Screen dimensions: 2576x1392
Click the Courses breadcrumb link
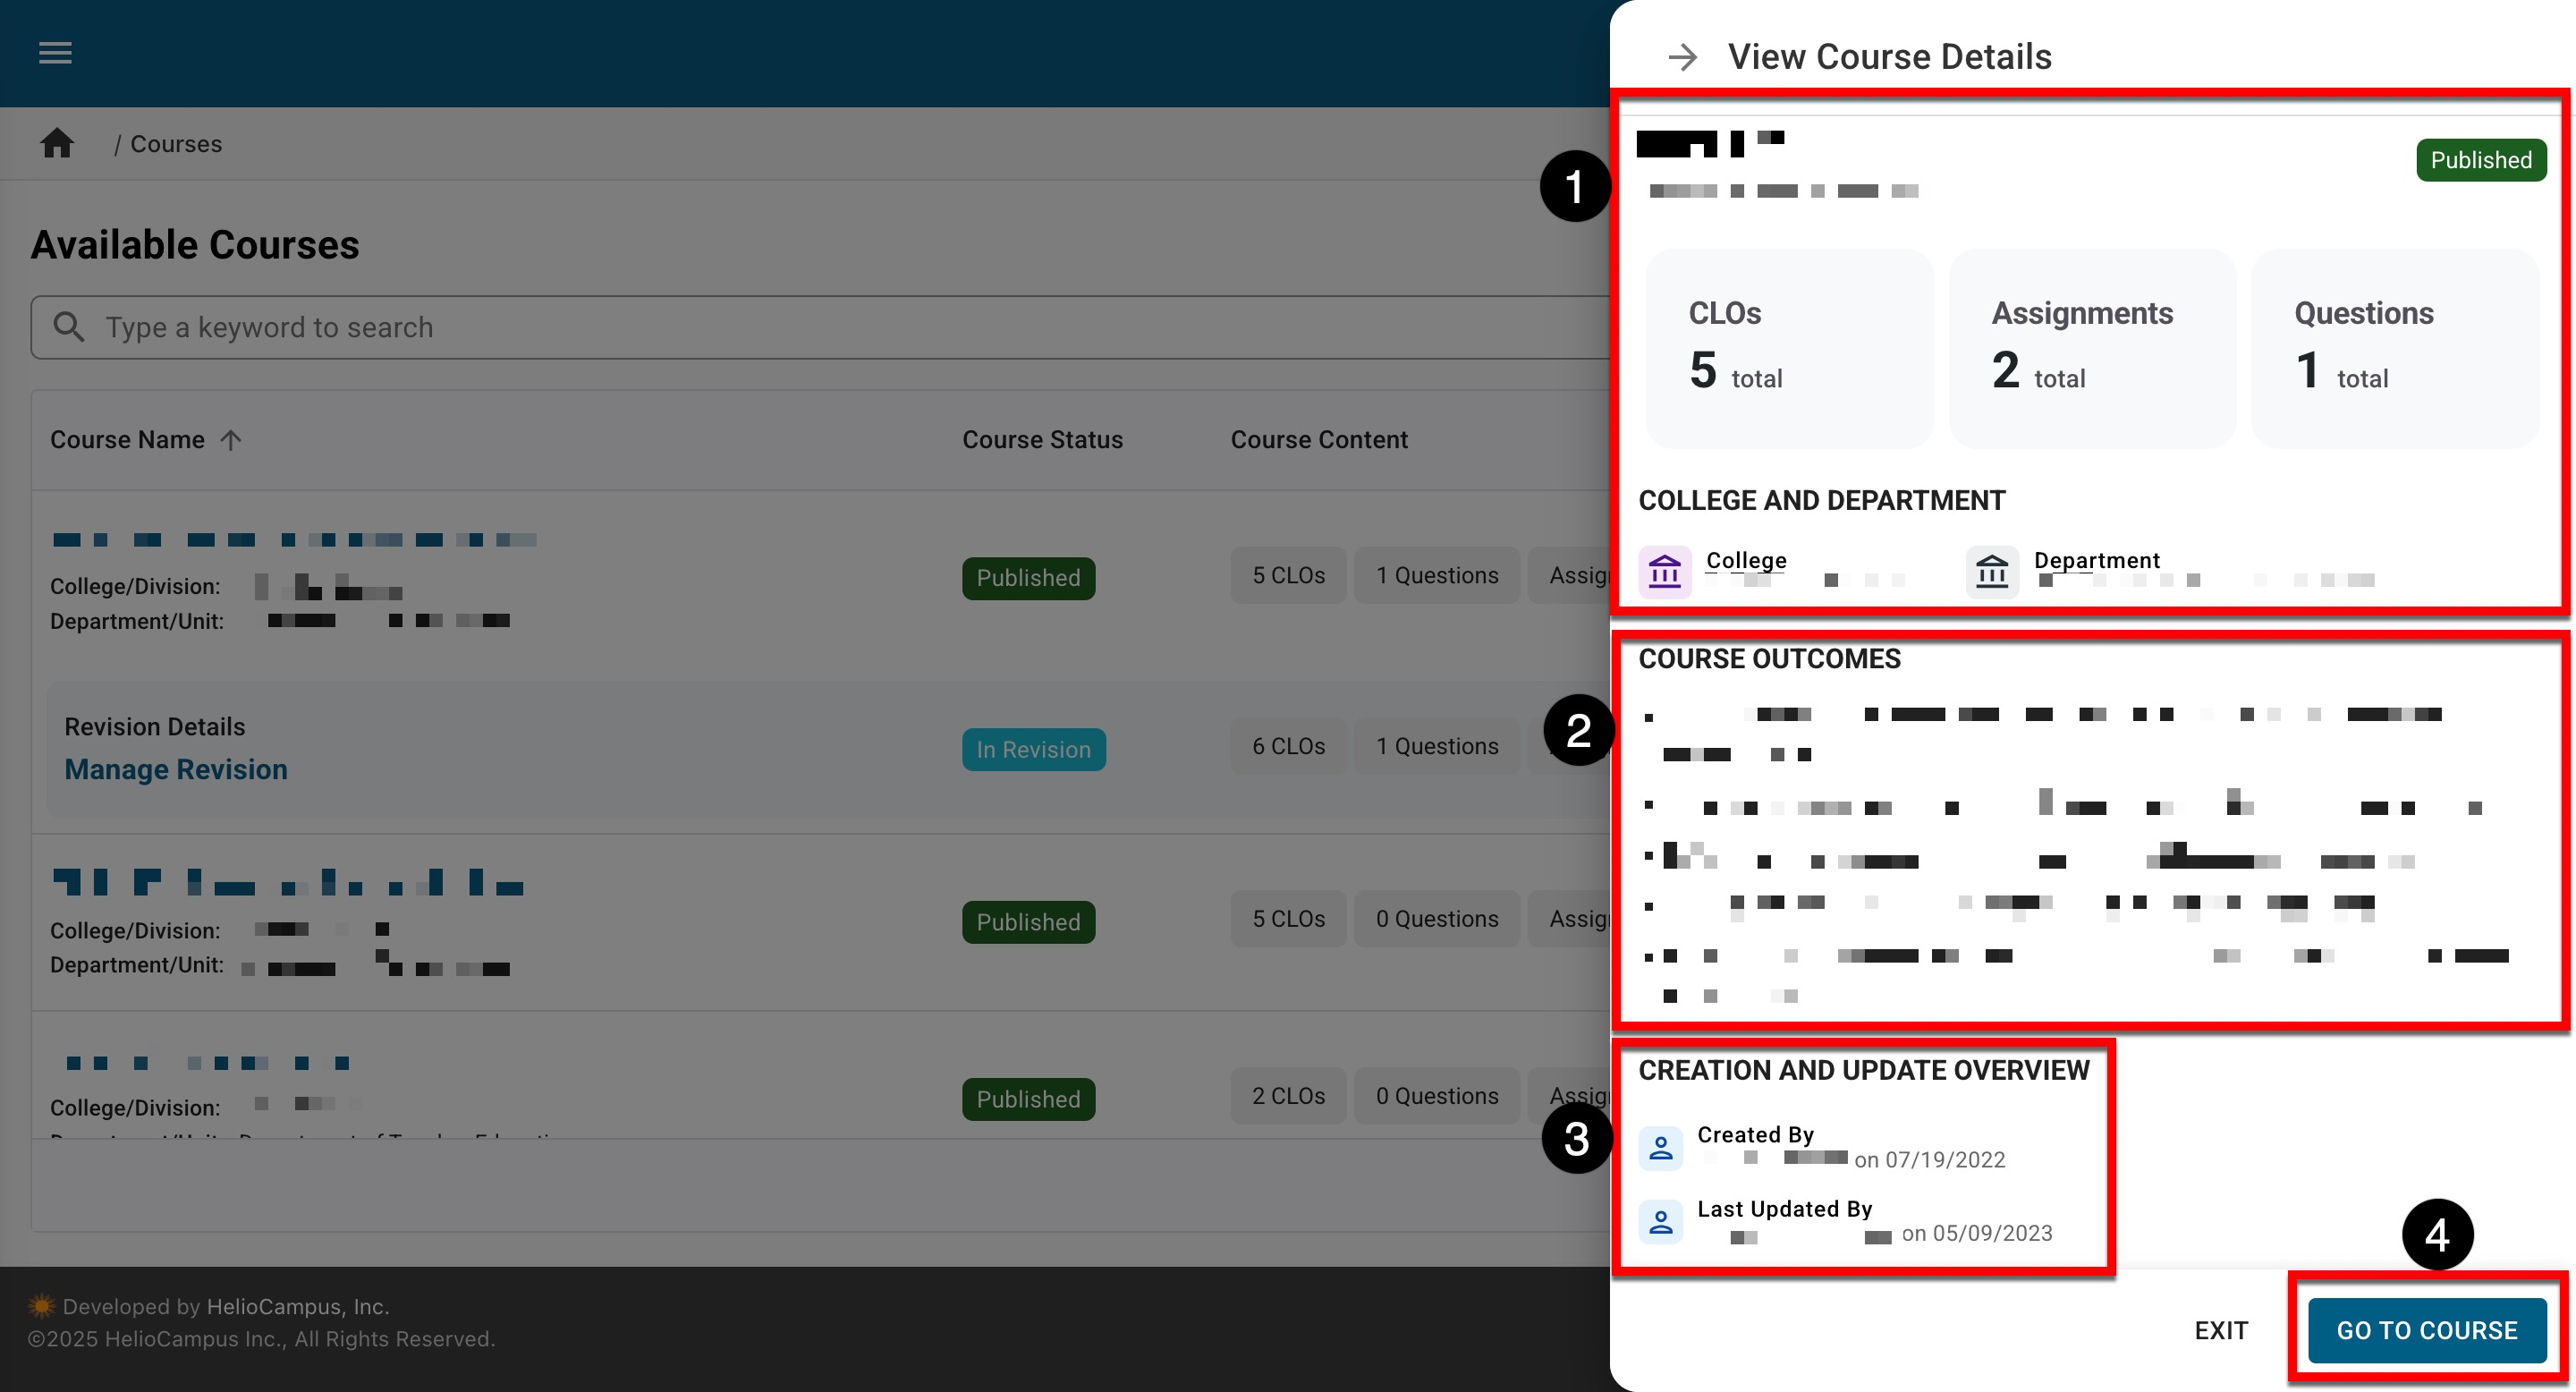pos(176,144)
